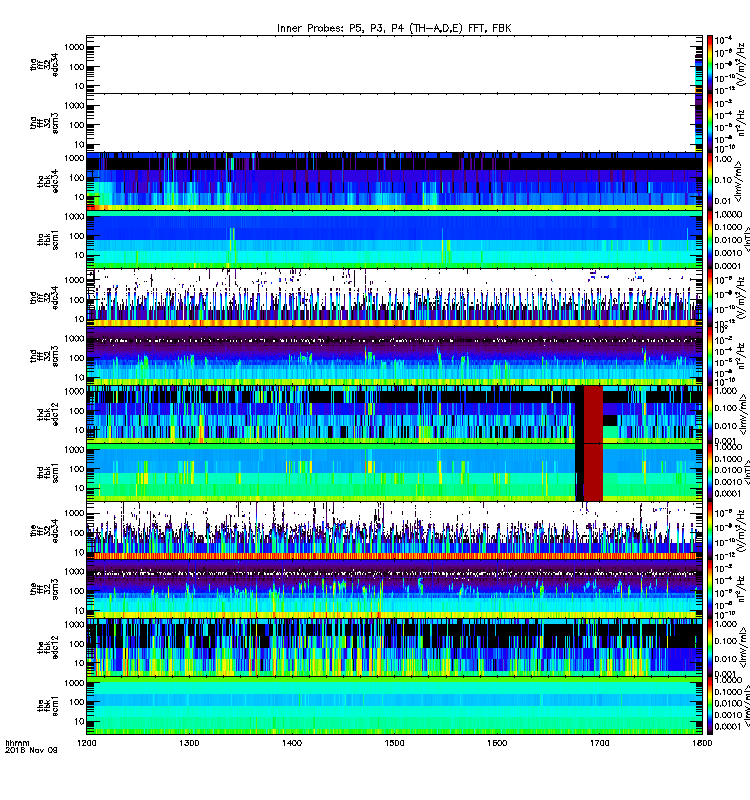
Task: Click the color bar beside tha fff edc34 panel
Action: pyautogui.click(x=710, y=64)
